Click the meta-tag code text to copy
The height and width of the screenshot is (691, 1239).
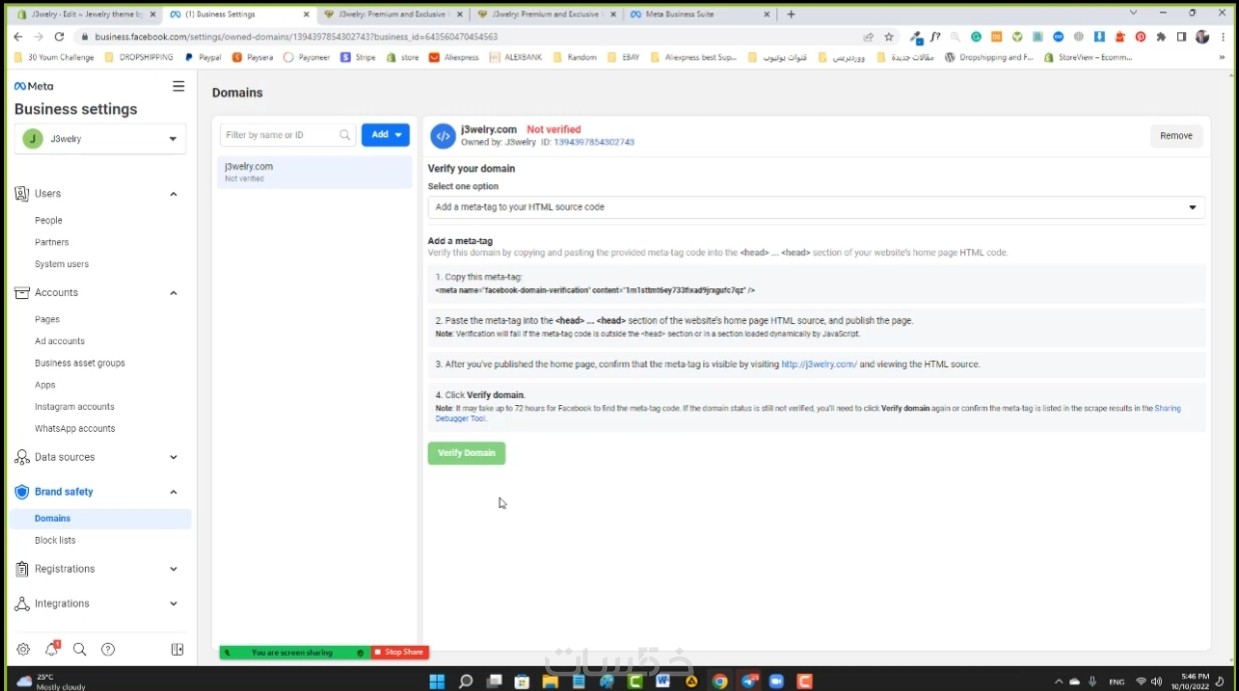tap(595, 290)
